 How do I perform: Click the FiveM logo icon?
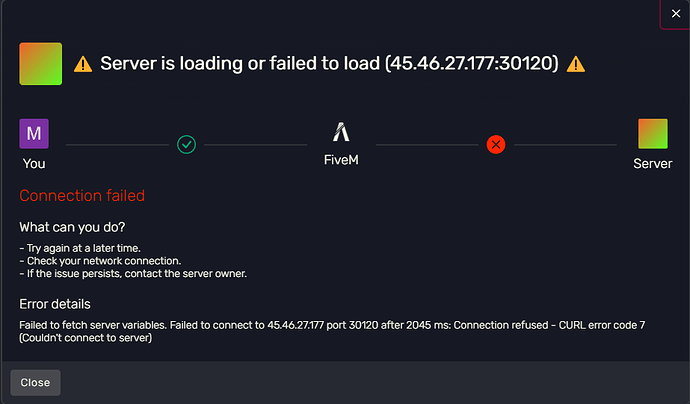tap(341, 132)
